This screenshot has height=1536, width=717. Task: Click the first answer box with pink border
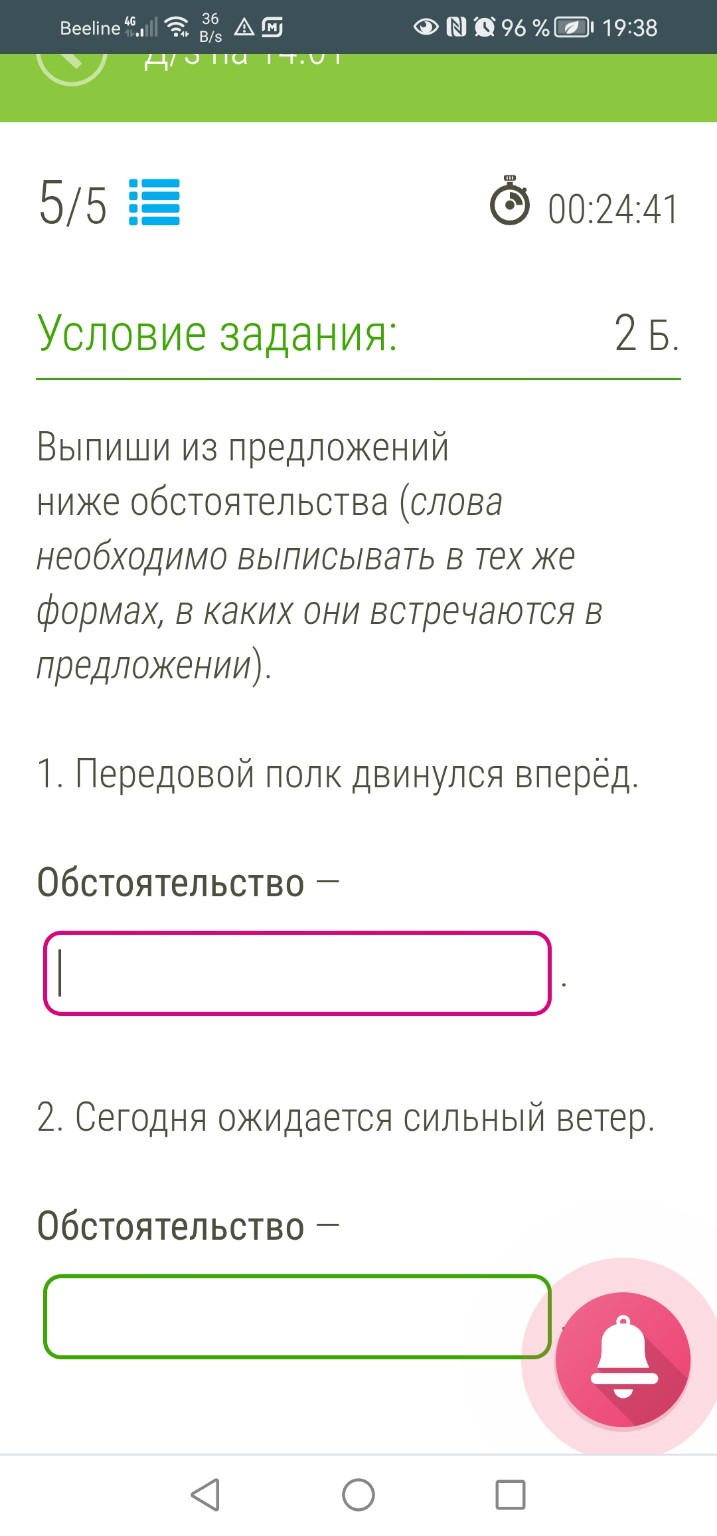coord(296,971)
